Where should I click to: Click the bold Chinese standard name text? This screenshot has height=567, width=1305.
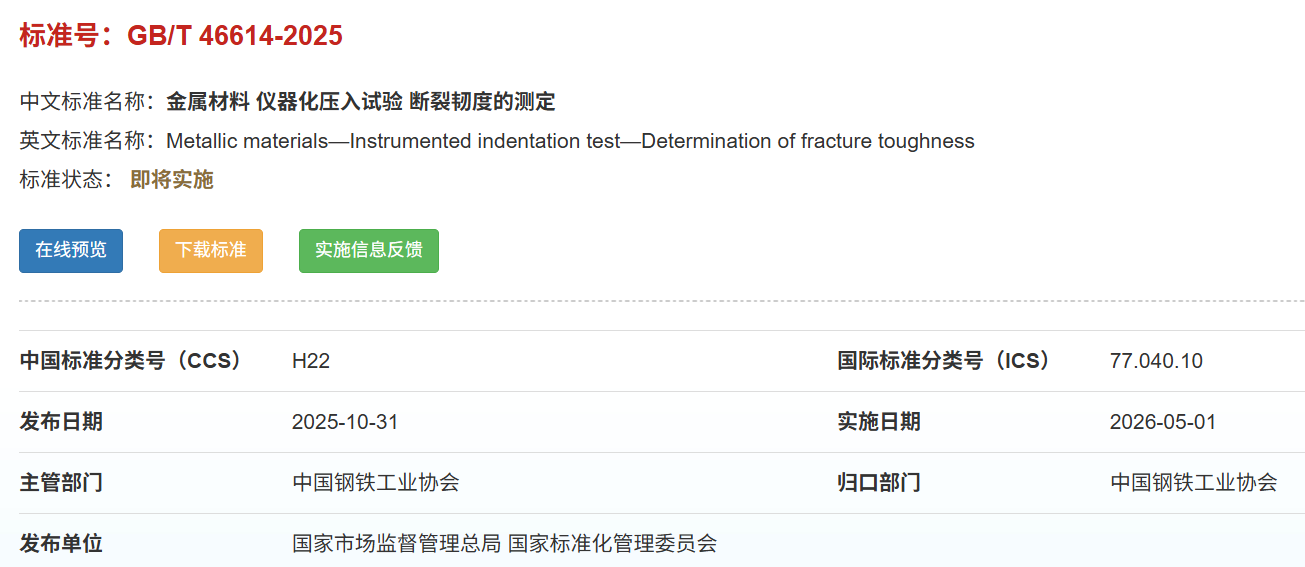(x=360, y=101)
